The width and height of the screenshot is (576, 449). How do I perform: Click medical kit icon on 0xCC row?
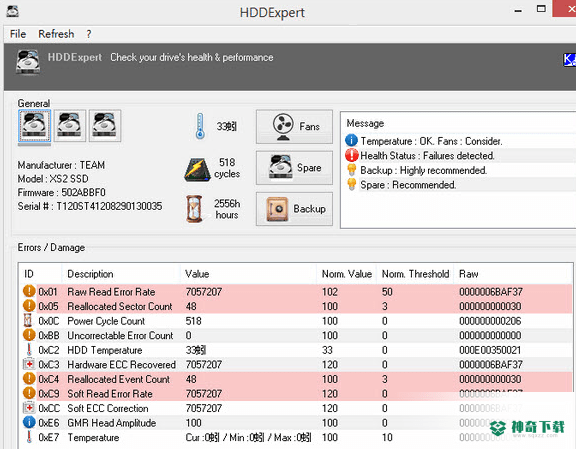tap(29, 408)
